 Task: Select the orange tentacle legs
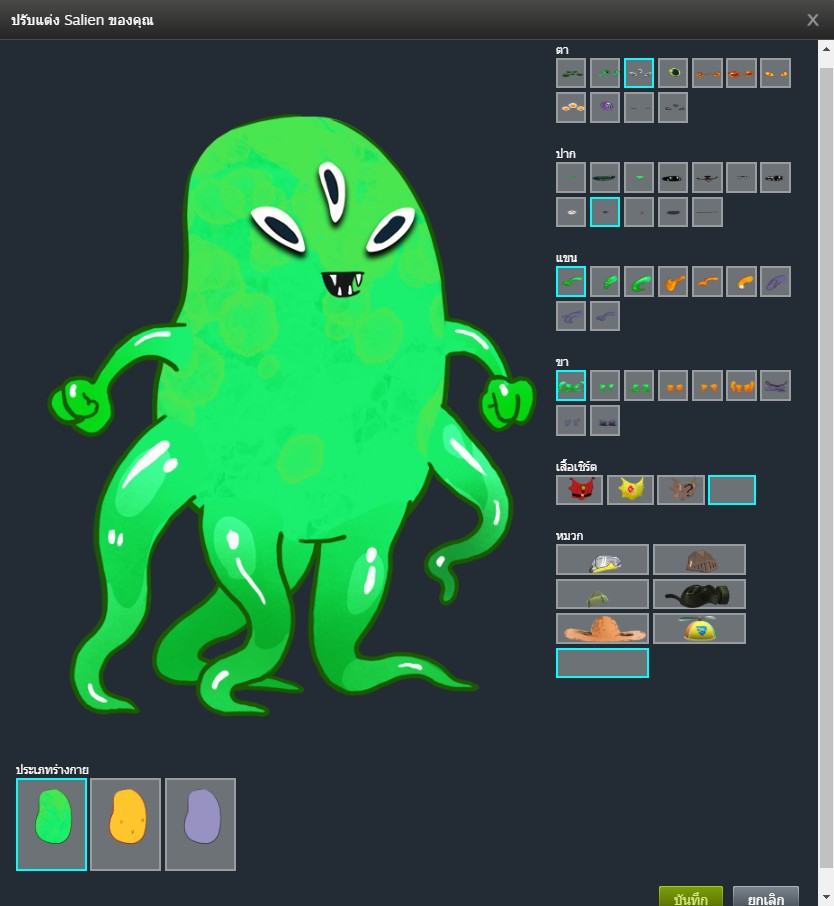point(741,385)
